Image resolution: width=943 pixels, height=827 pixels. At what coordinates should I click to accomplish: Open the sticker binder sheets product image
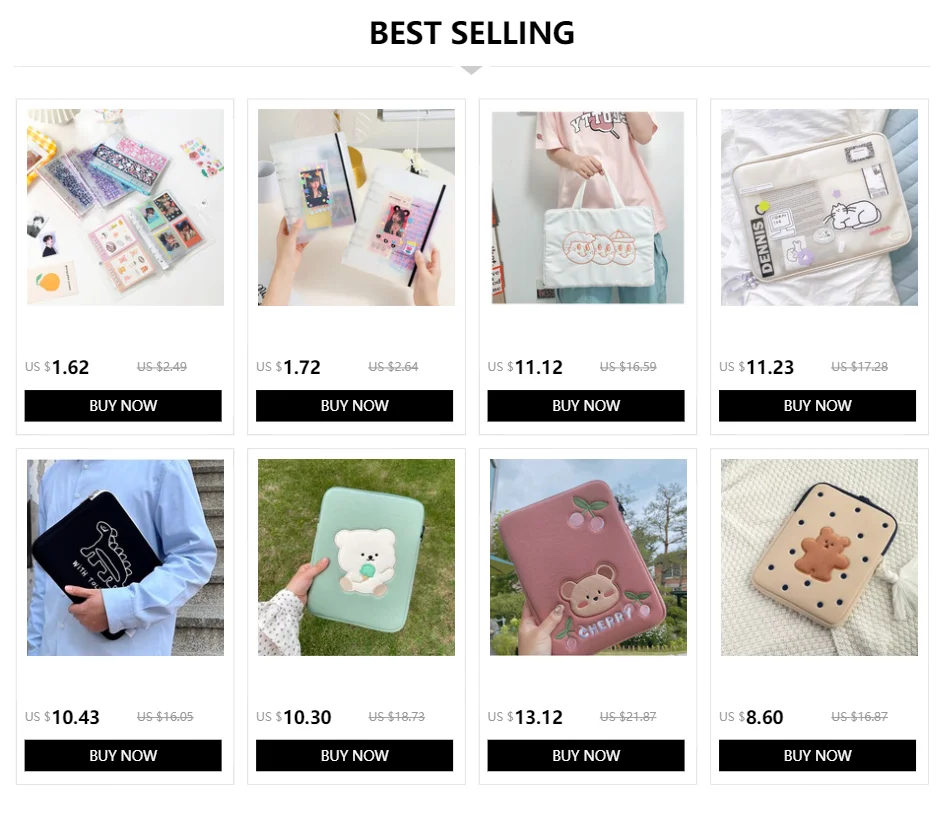click(125, 208)
